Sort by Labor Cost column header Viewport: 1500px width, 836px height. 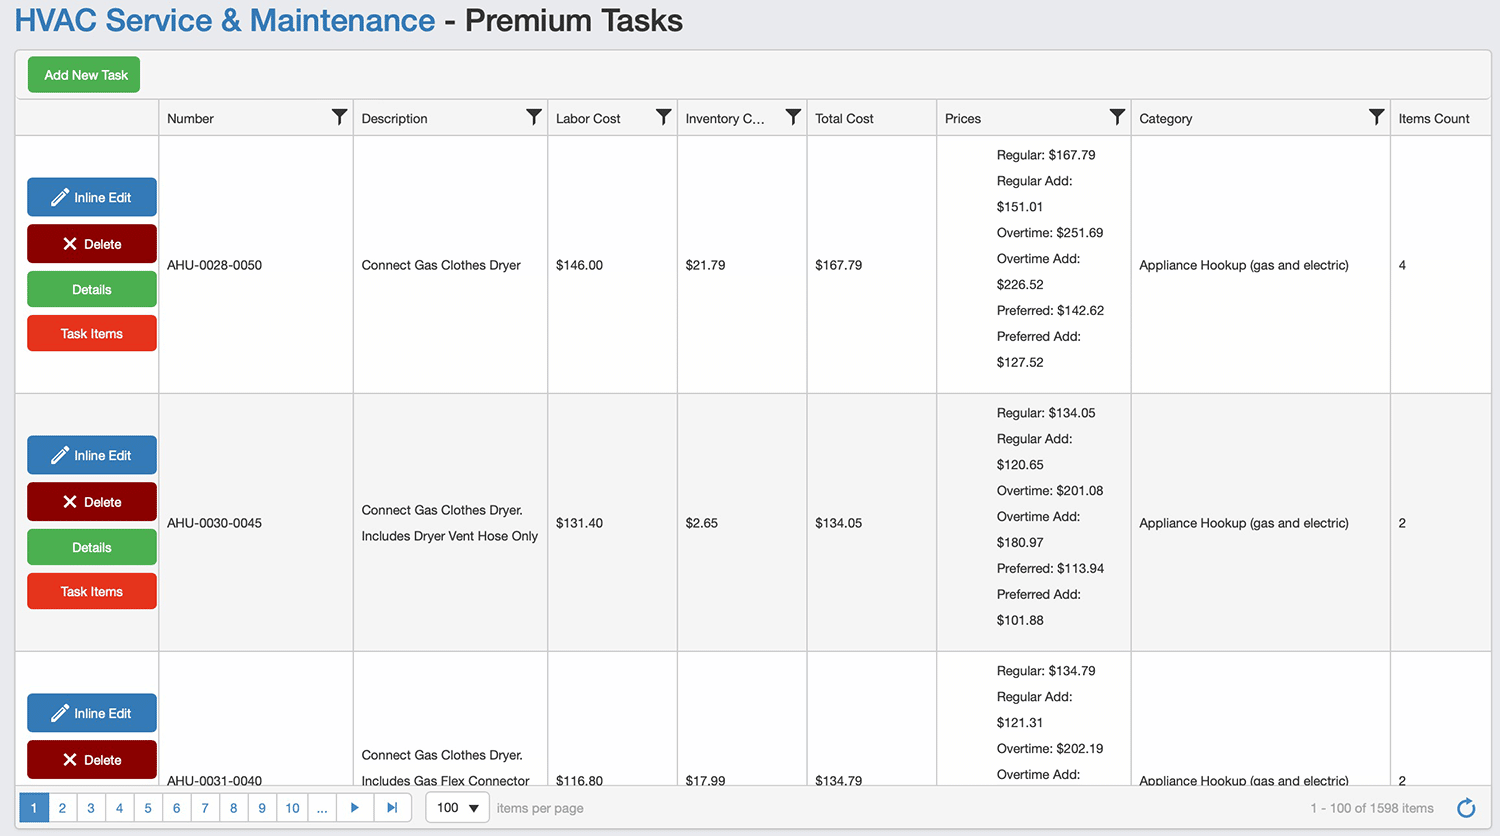[588, 118]
